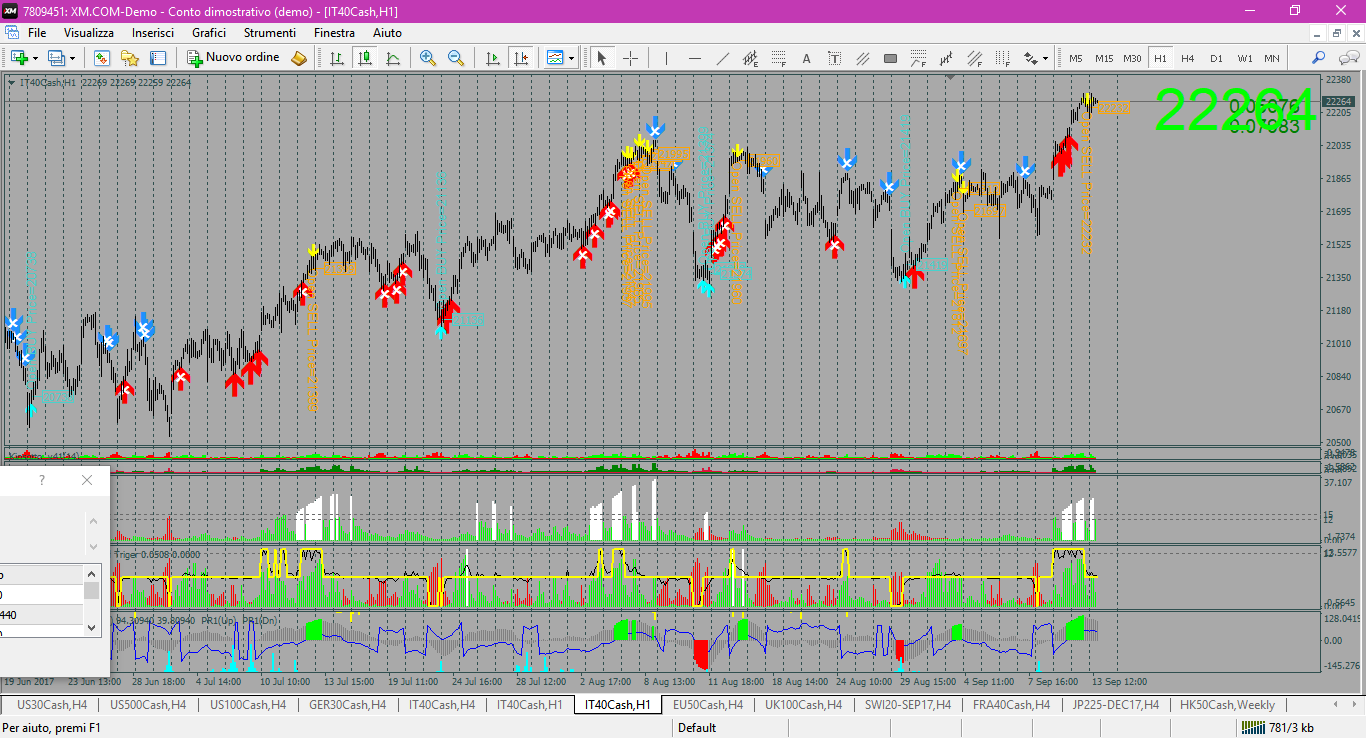Viewport: 1366px width, 738px height.
Task: Open the Finestra menu
Action: tap(334, 33)
